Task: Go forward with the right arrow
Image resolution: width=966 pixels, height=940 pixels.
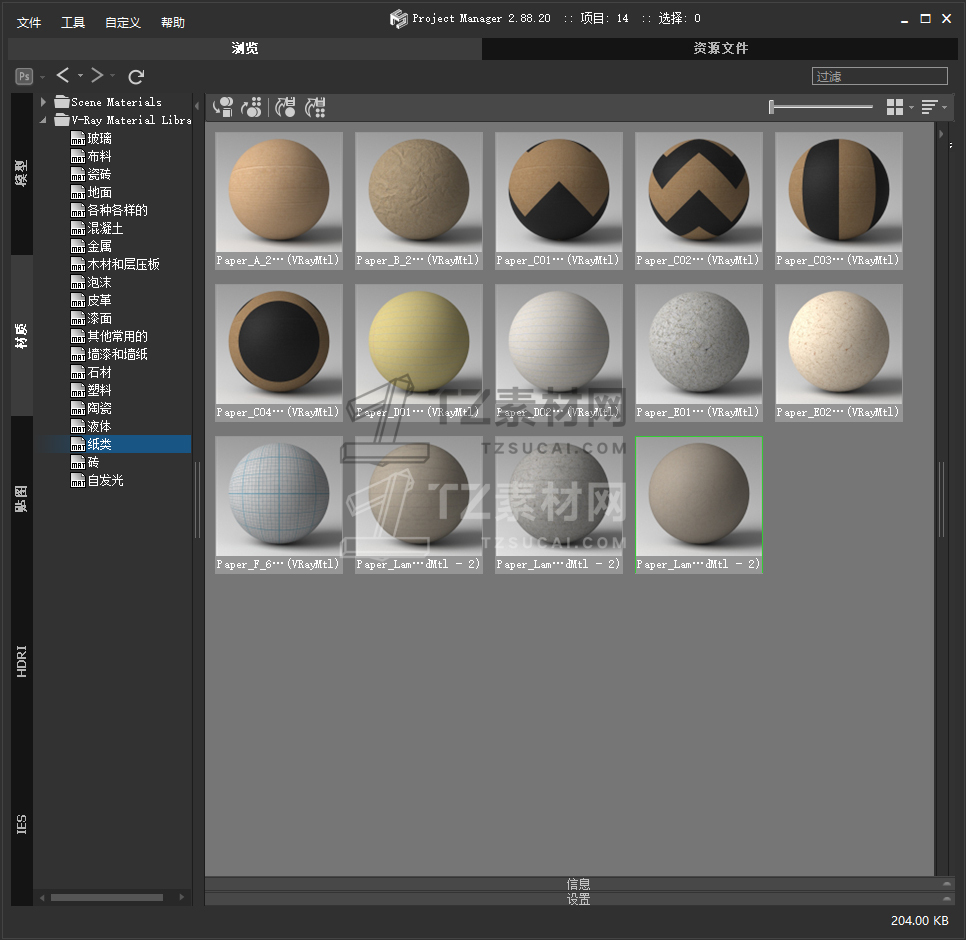Action: tap(97, 76)
